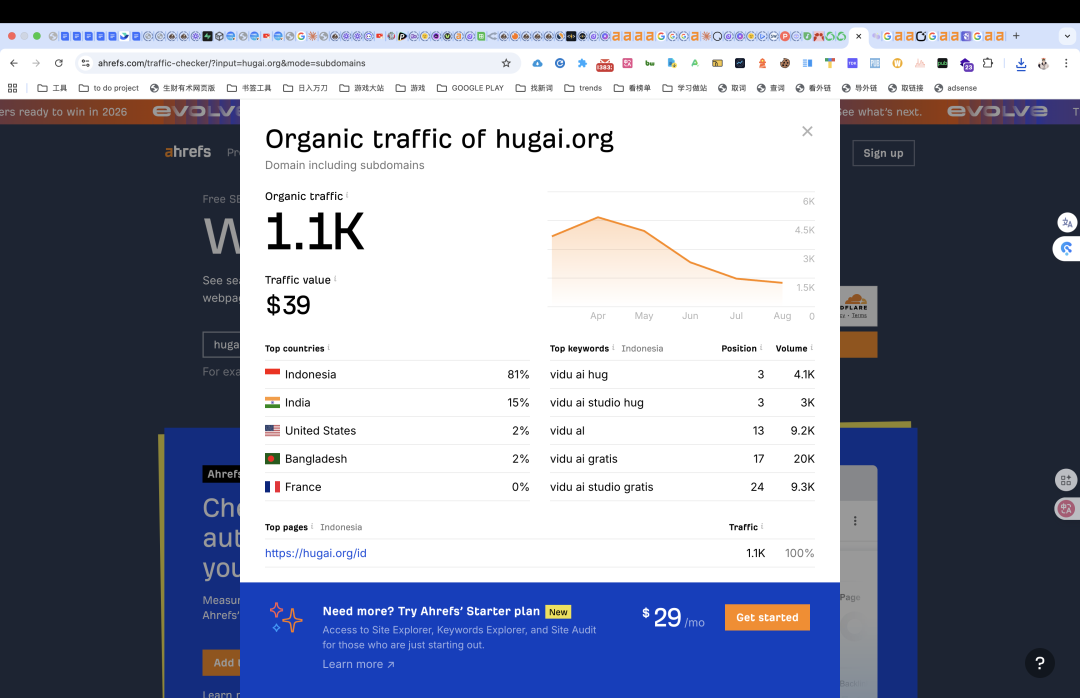Screen dimensions: 1080x698
Task: Open the https://hugai.org/id top page link
Action: tap(315, 553)
